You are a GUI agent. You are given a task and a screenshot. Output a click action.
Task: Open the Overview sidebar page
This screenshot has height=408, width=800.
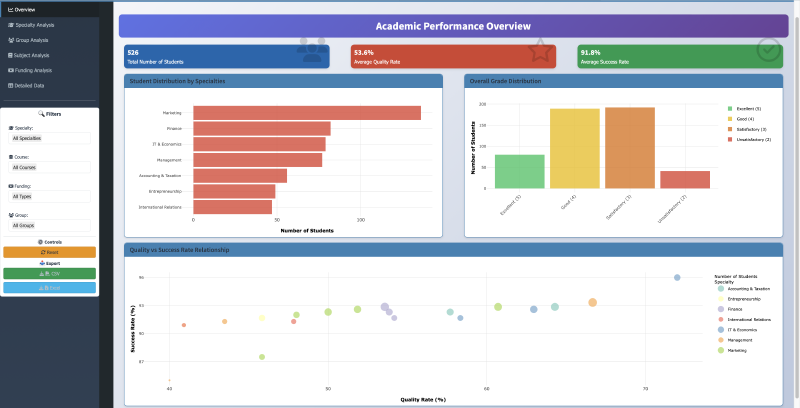[x=49, y=10]
